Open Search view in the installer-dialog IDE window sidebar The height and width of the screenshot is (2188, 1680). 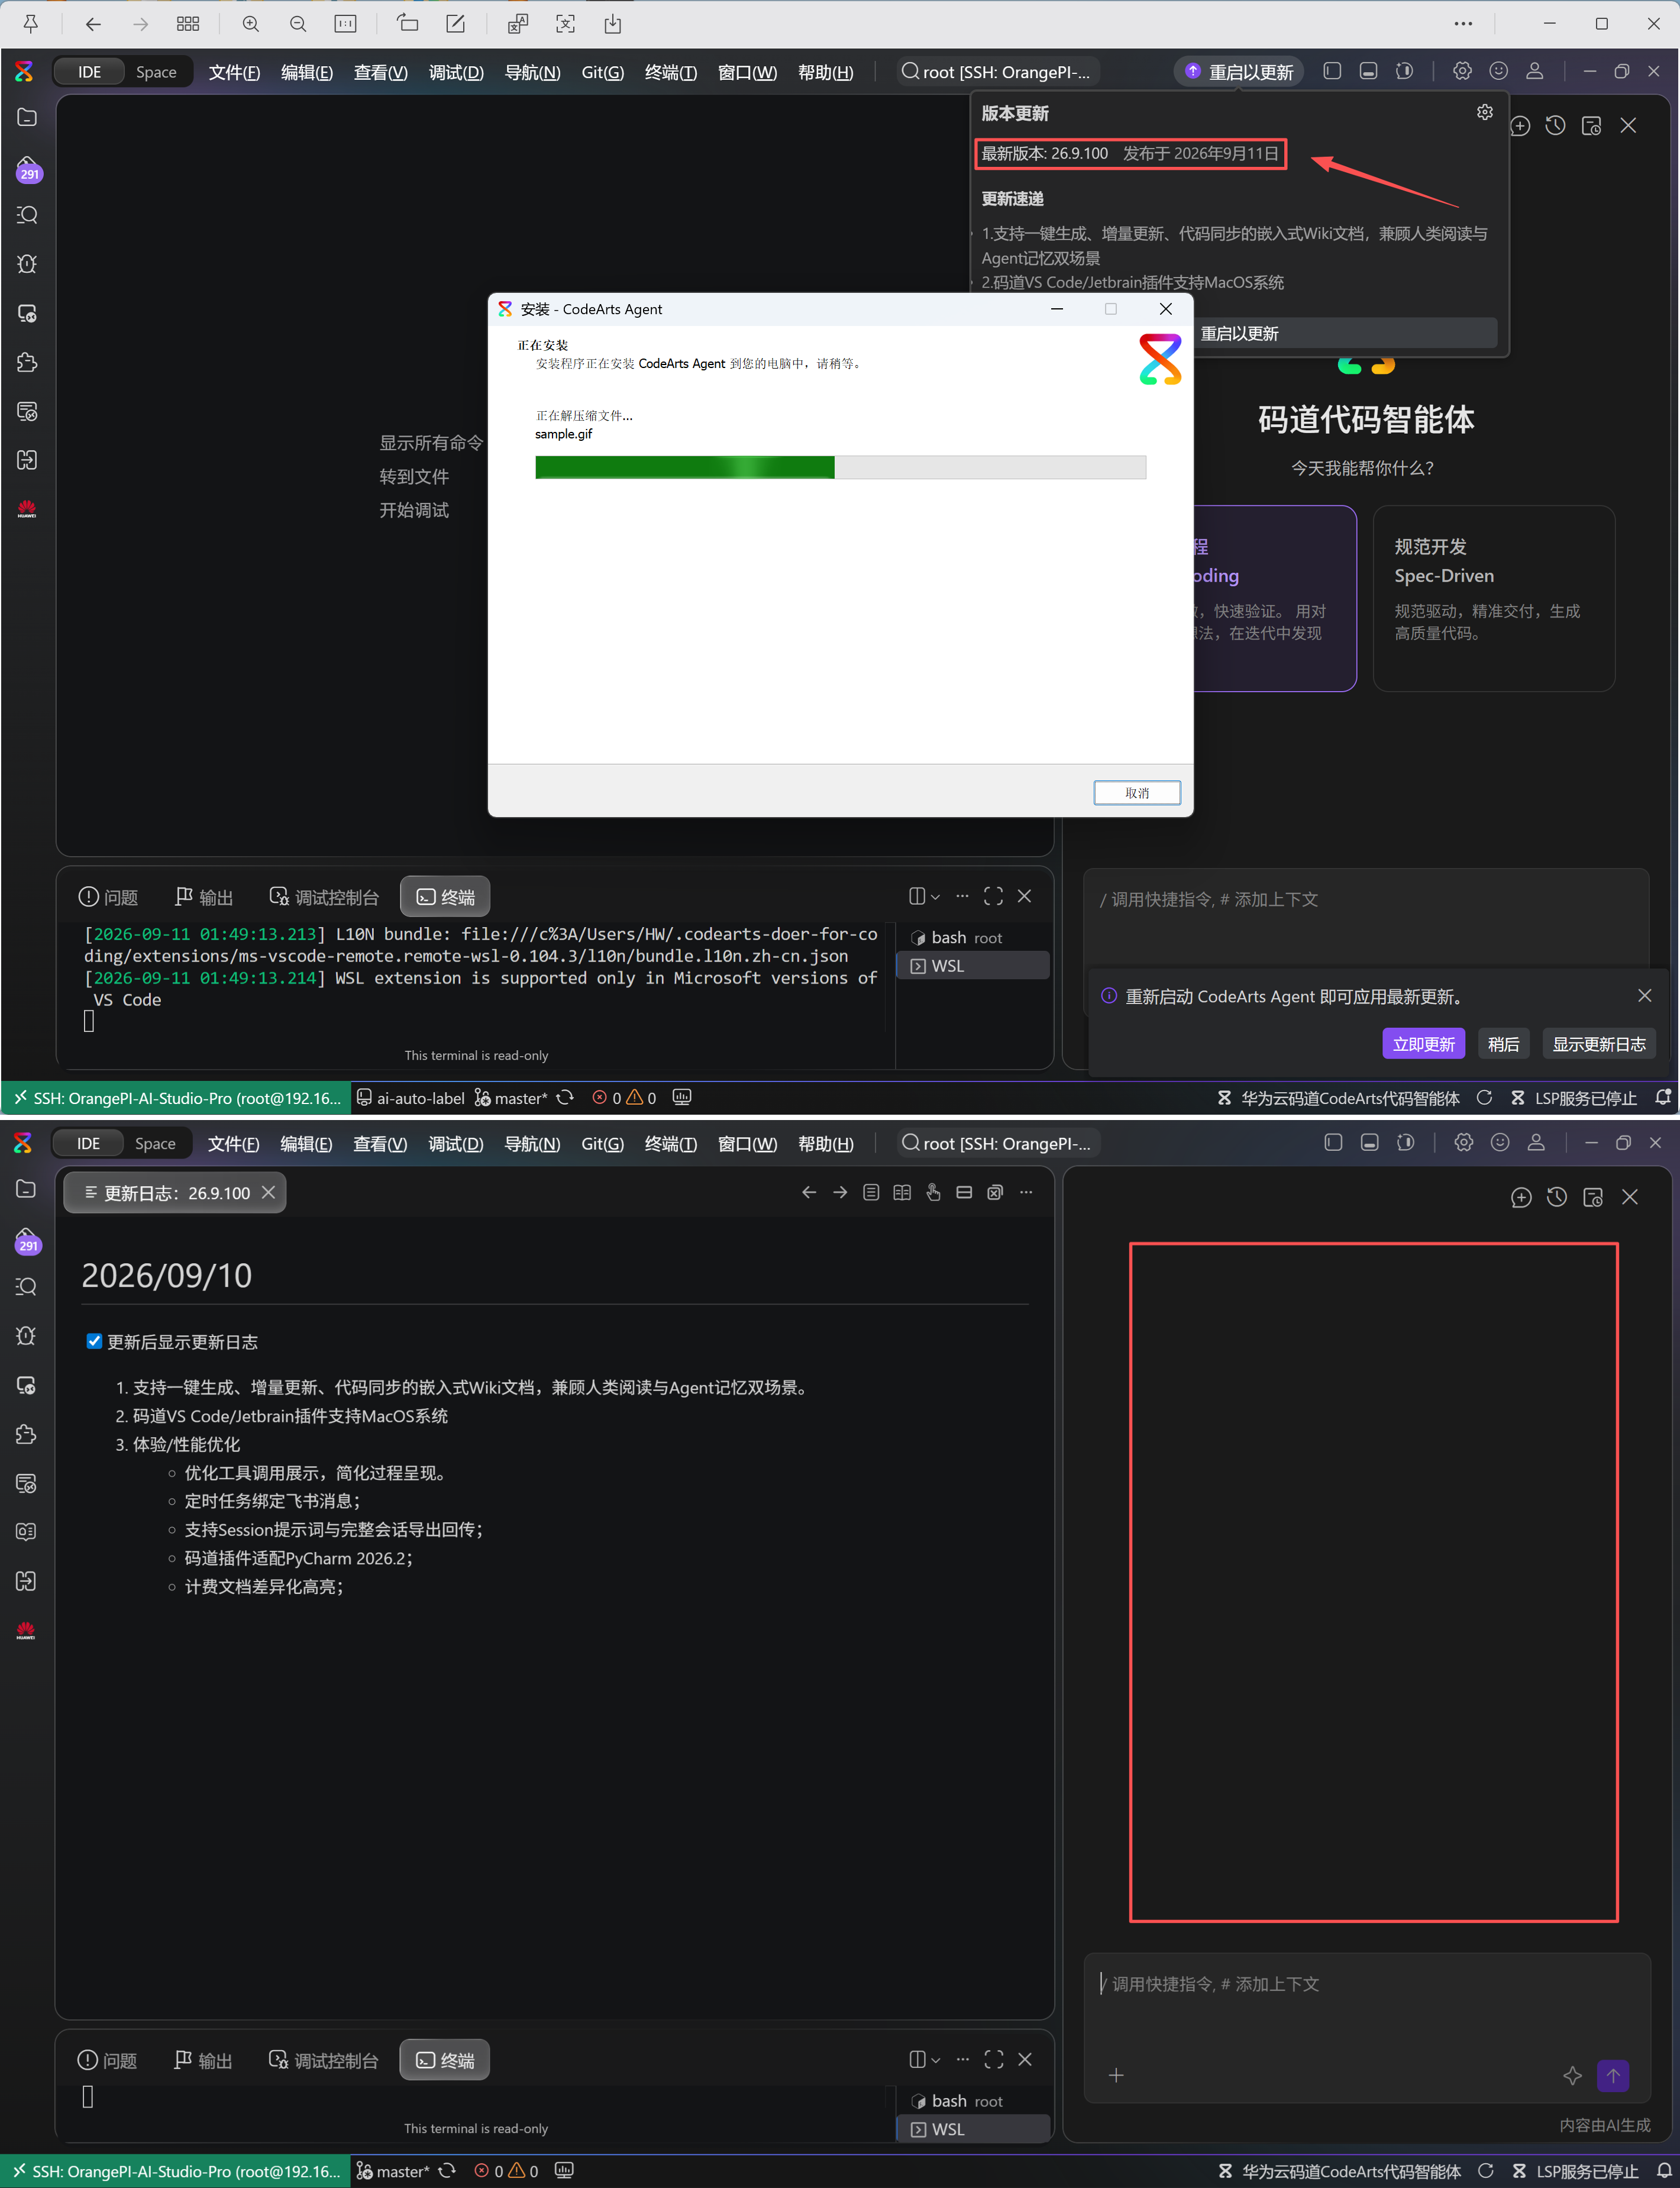pos(27,215)
